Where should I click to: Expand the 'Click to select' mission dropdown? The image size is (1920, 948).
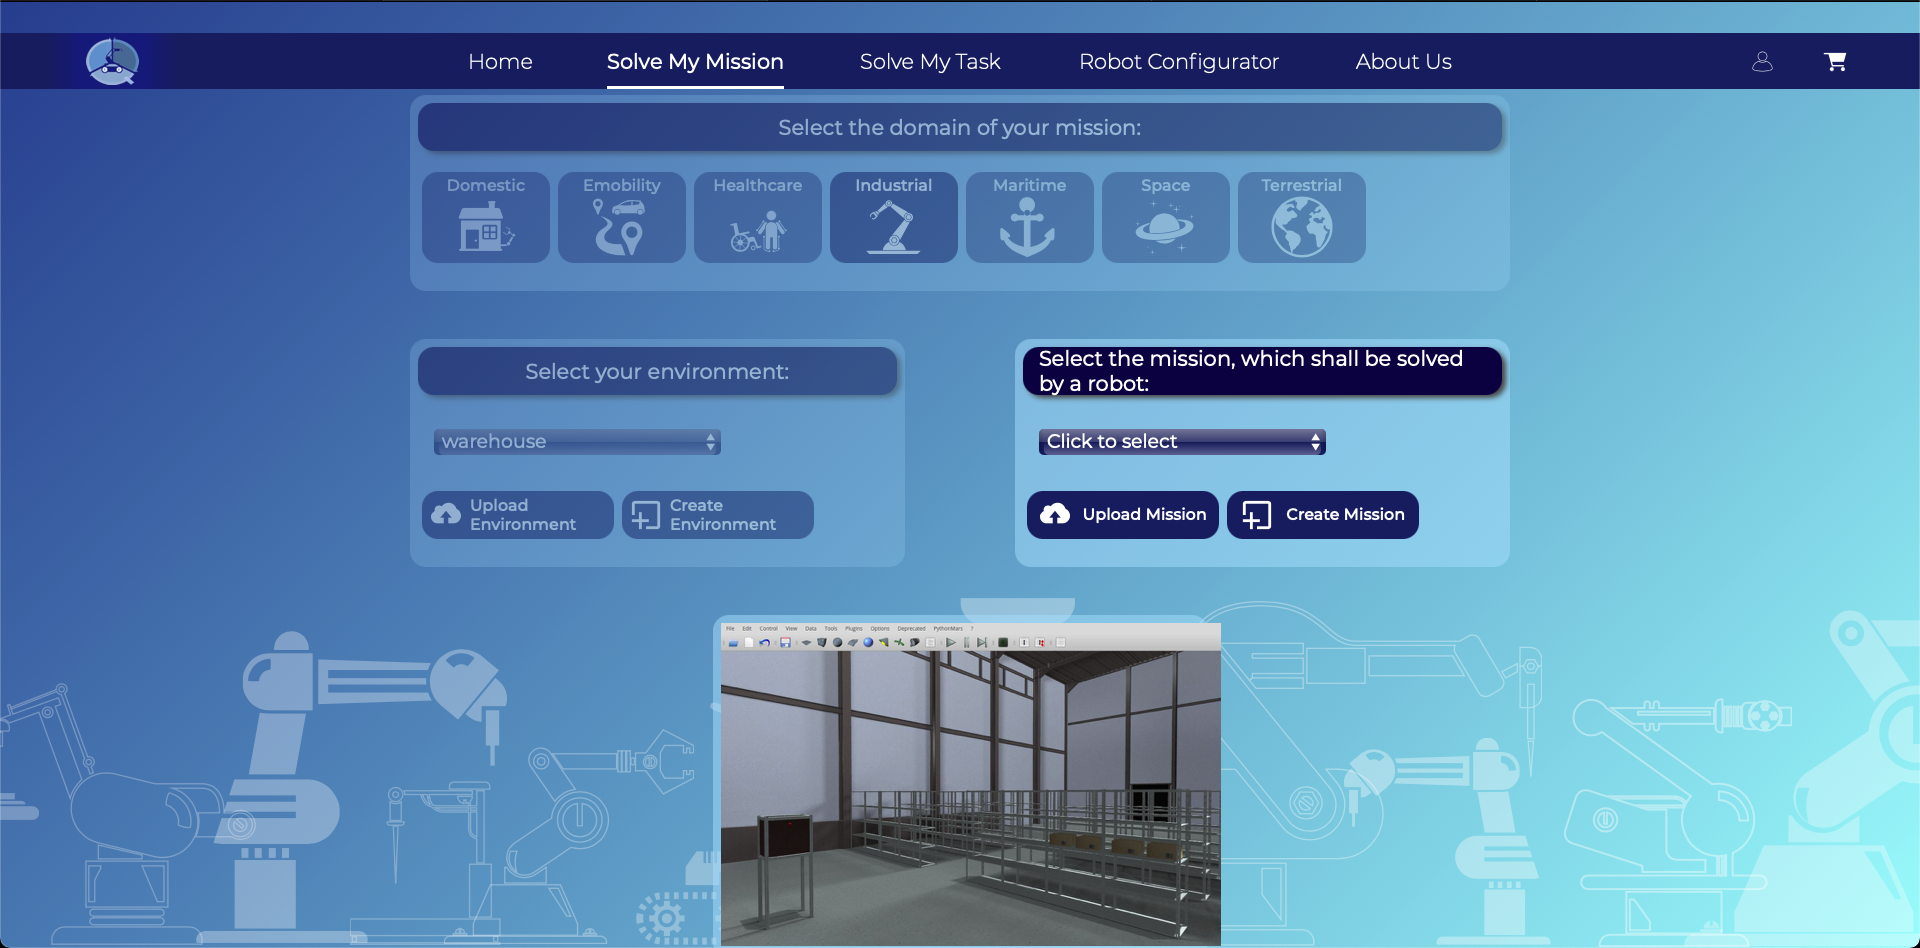coord(1182,442)
